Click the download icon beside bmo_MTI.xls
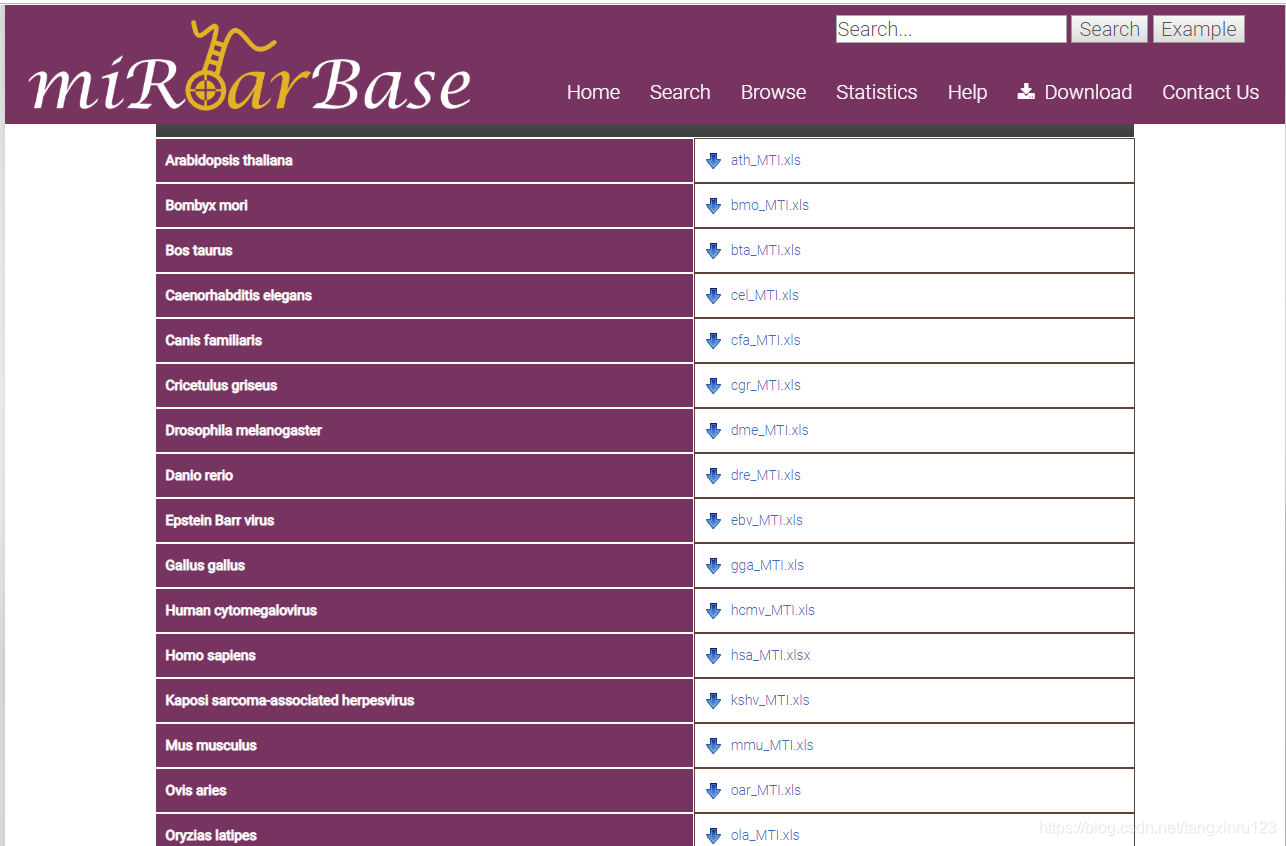 pyautogui.click(x=713, y=205)
